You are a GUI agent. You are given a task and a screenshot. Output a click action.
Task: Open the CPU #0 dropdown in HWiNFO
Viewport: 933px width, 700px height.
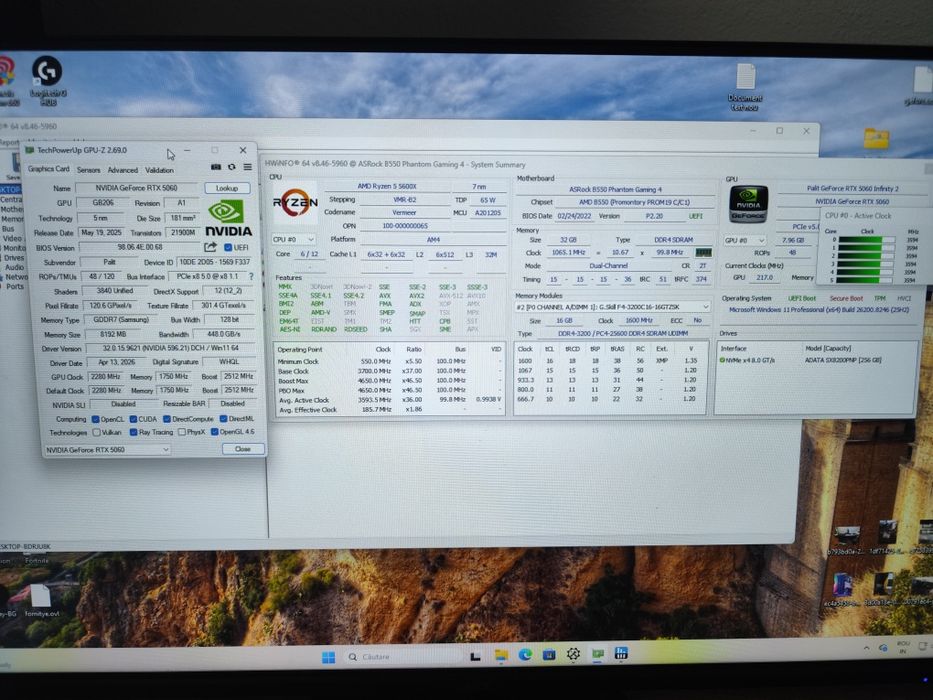293,239
